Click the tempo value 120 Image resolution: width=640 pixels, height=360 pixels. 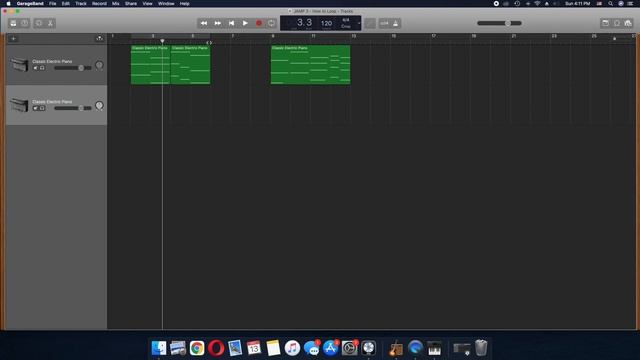(326, 23)
